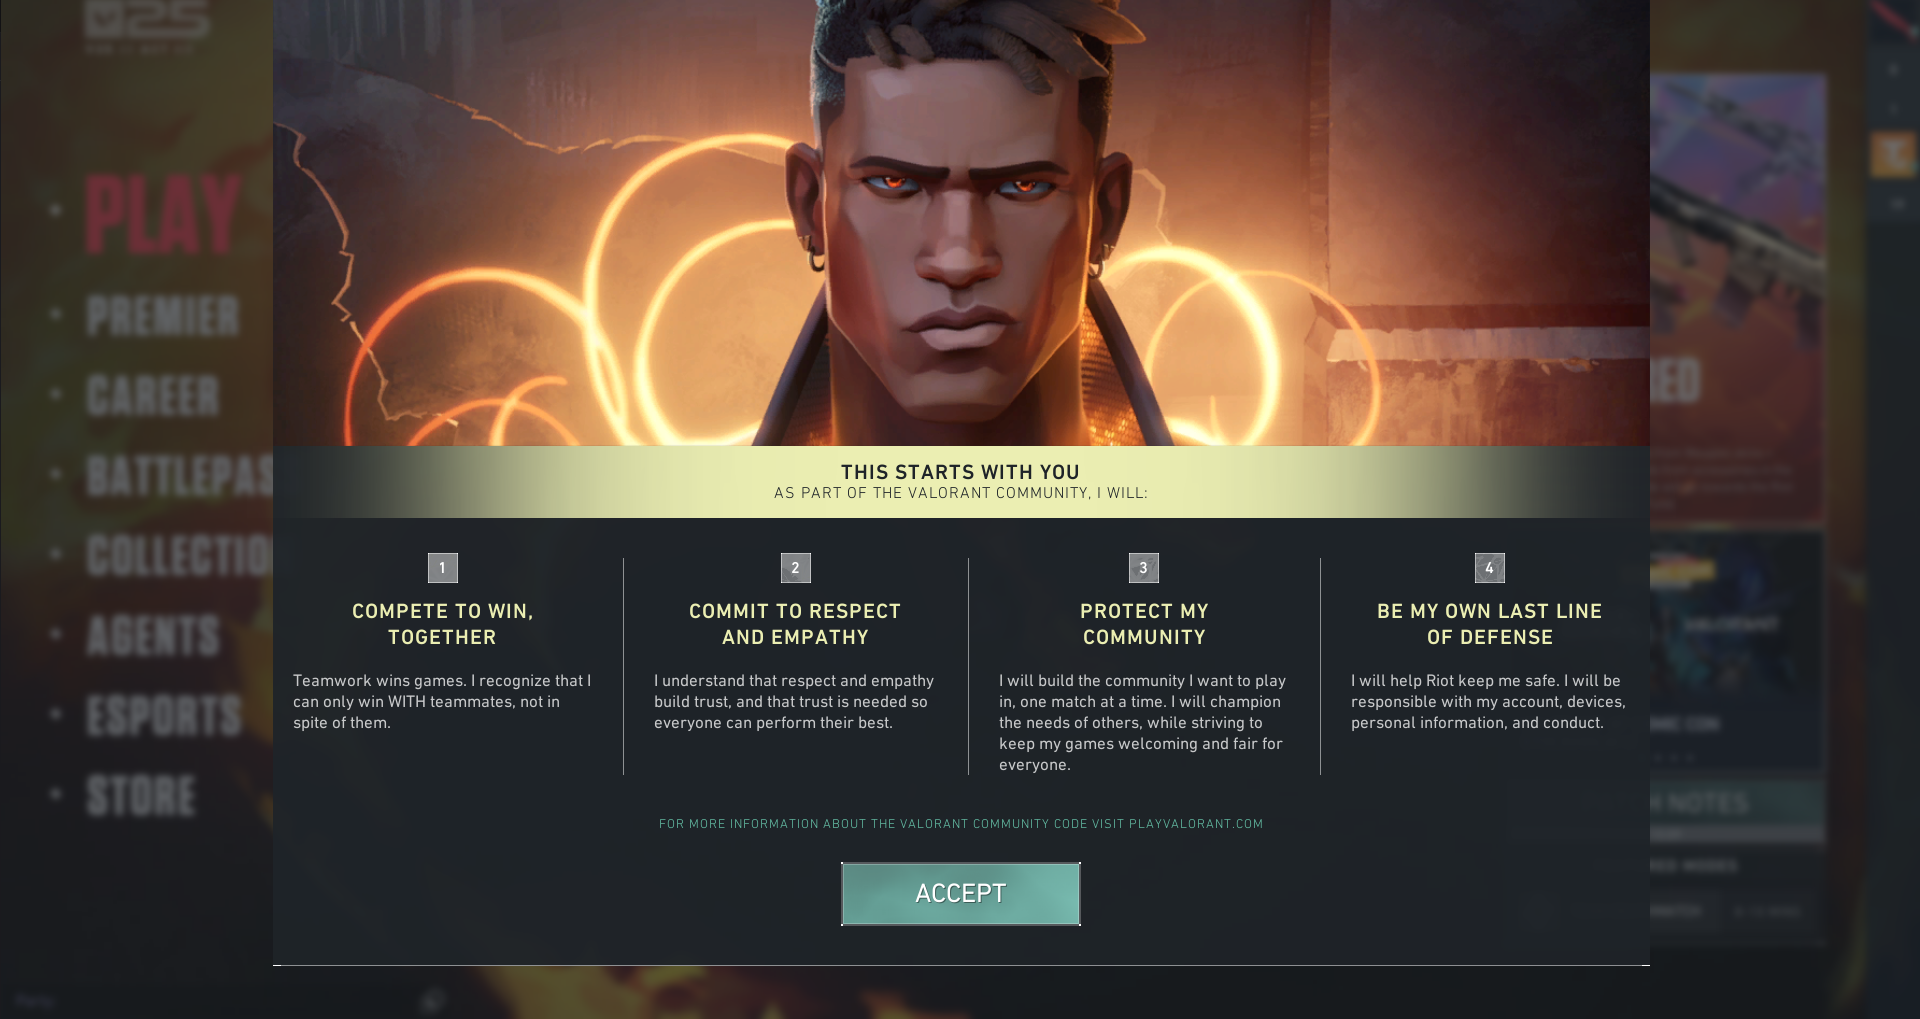Screen dimensions: 1920x1019
Task: Click the number 2 badge icon
Action: click(795, 568)
